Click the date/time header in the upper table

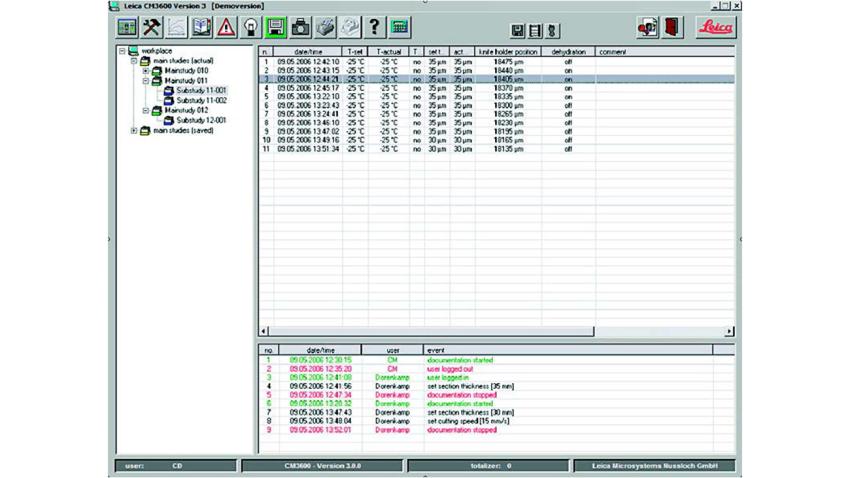tap(308, 52)
